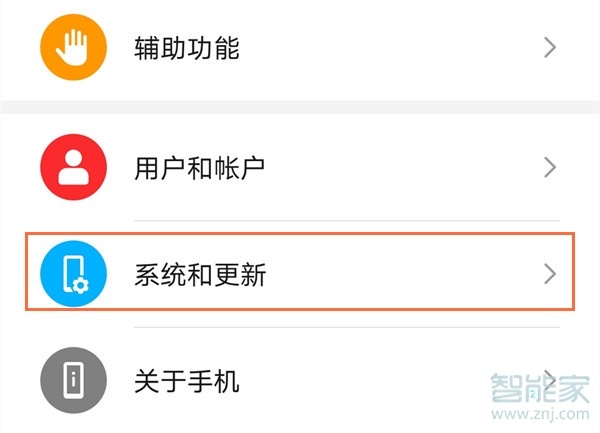Tap the blue System and Updates icon
The image size is (600, 433).
click(73, 273)
